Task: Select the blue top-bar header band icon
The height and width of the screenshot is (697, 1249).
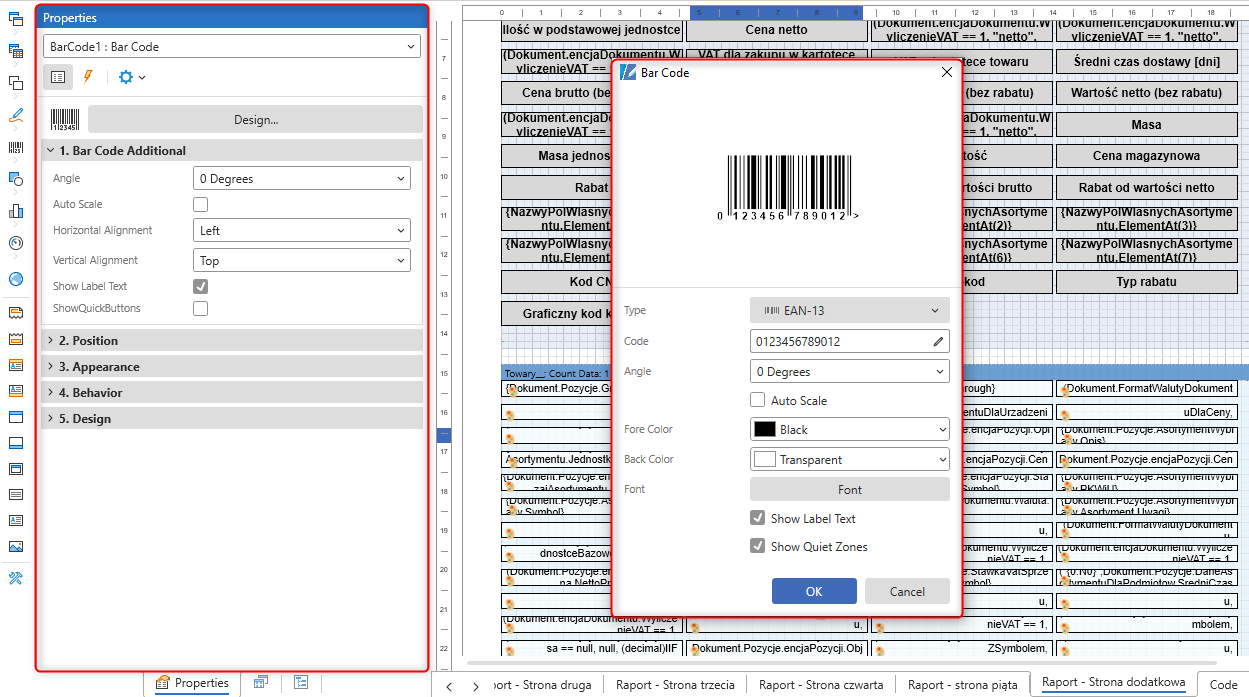Action: [x=16, y=417]
